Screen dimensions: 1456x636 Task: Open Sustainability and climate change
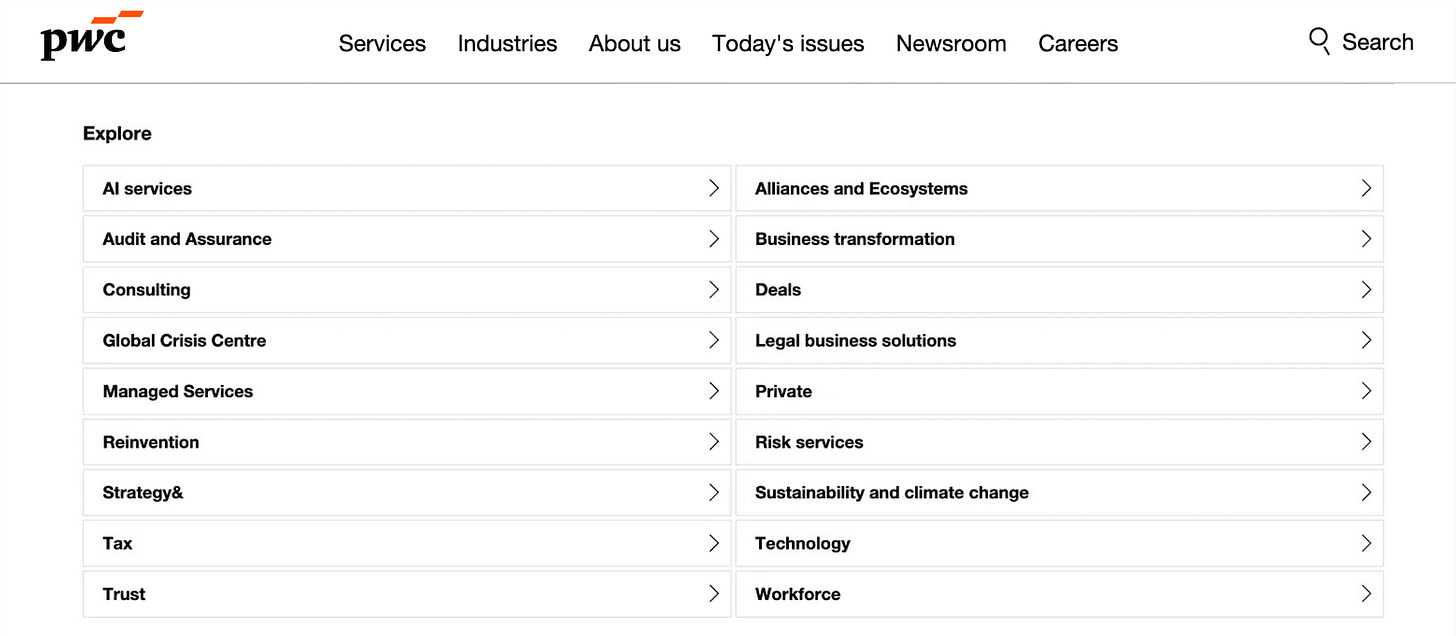(1059, 493)
